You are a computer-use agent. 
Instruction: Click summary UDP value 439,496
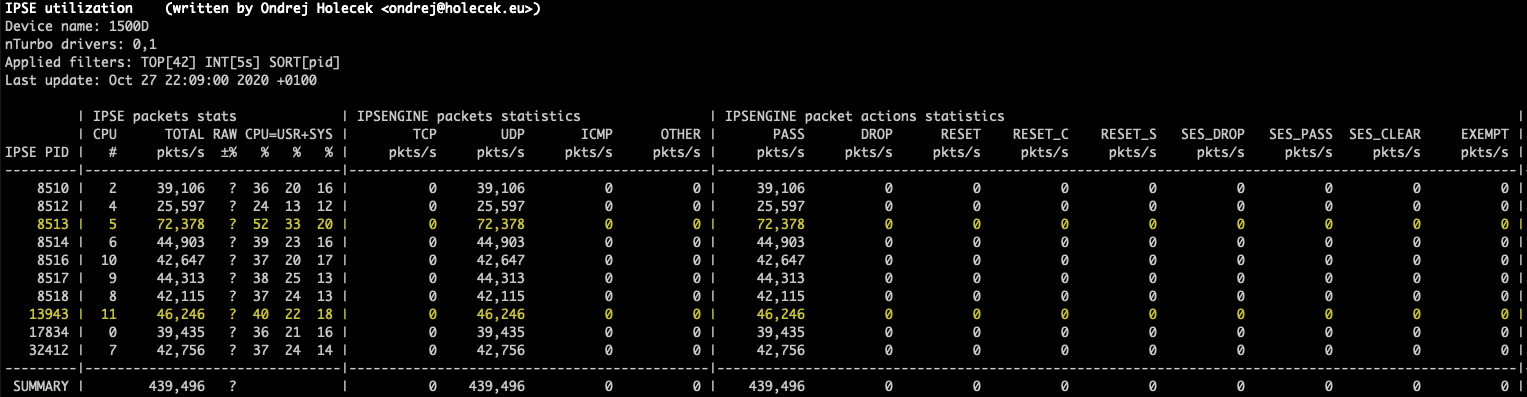point(497,386)
